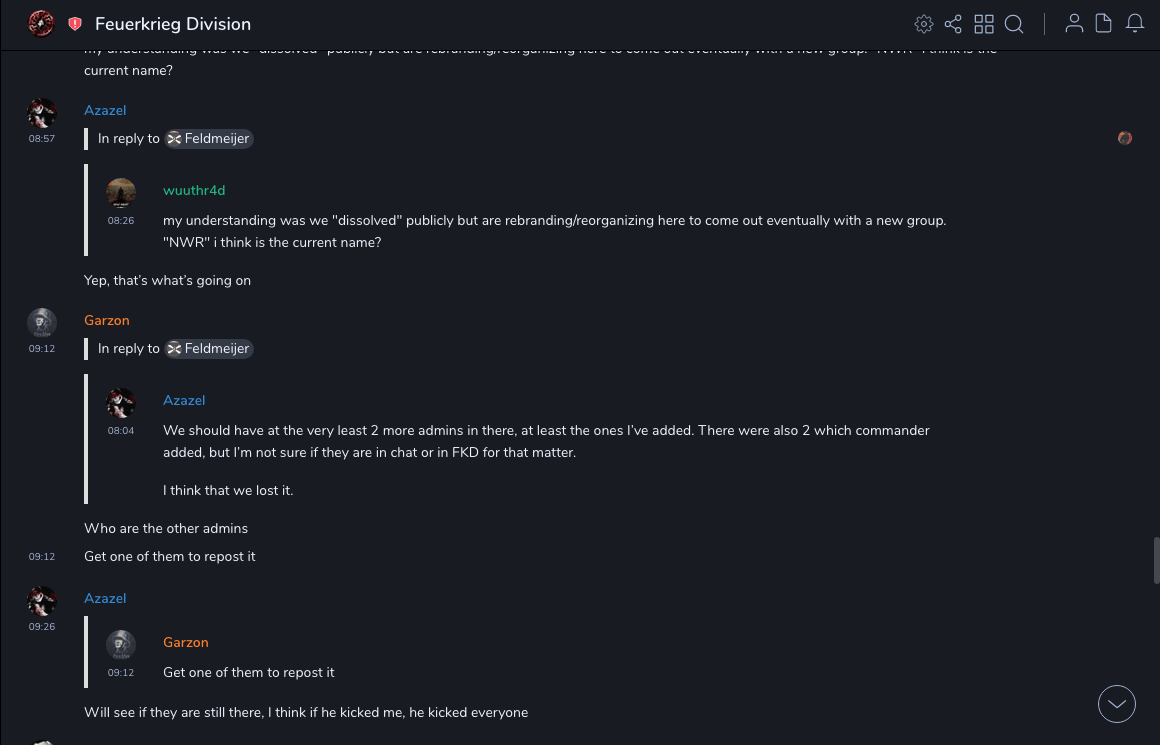Click the 08:04 timestamp in quoted message
Screen dimensions: 1160x745
121,430
